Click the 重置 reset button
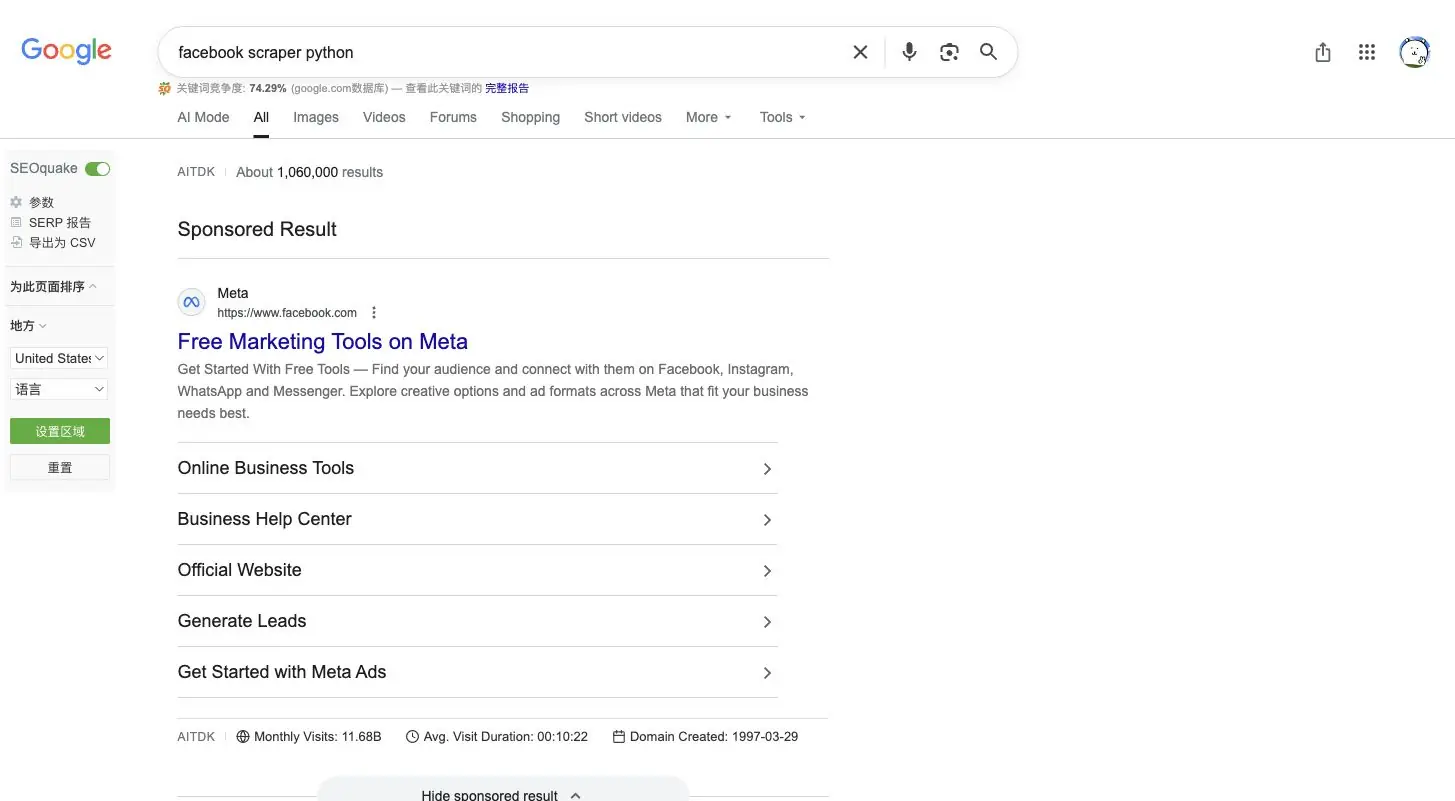 tap(60, 467)
